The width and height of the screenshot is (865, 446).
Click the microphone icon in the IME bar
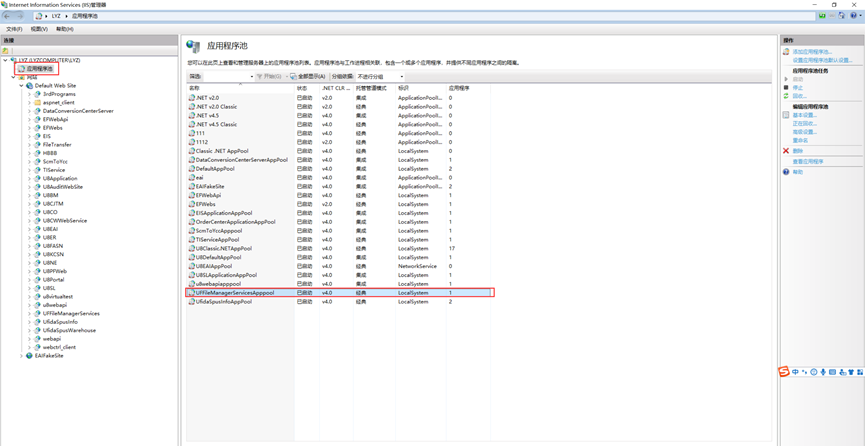click(x=823, y=372)
